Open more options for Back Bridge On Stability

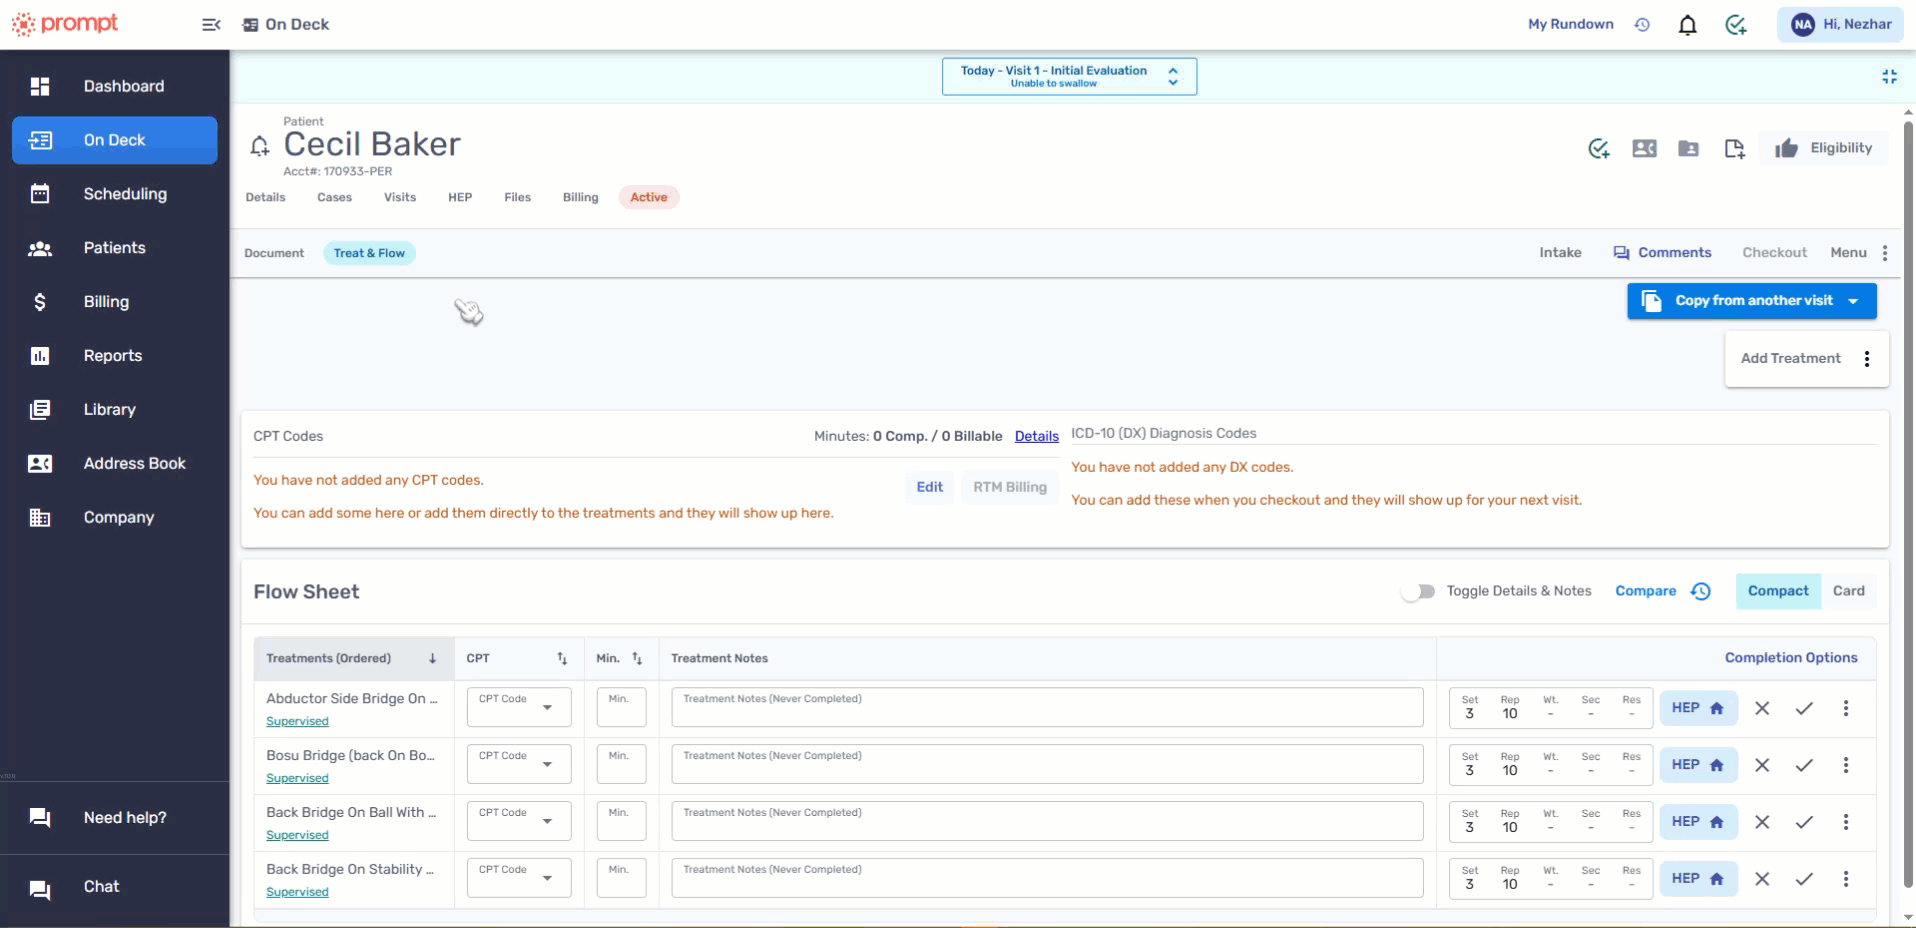coord(1846,879)
